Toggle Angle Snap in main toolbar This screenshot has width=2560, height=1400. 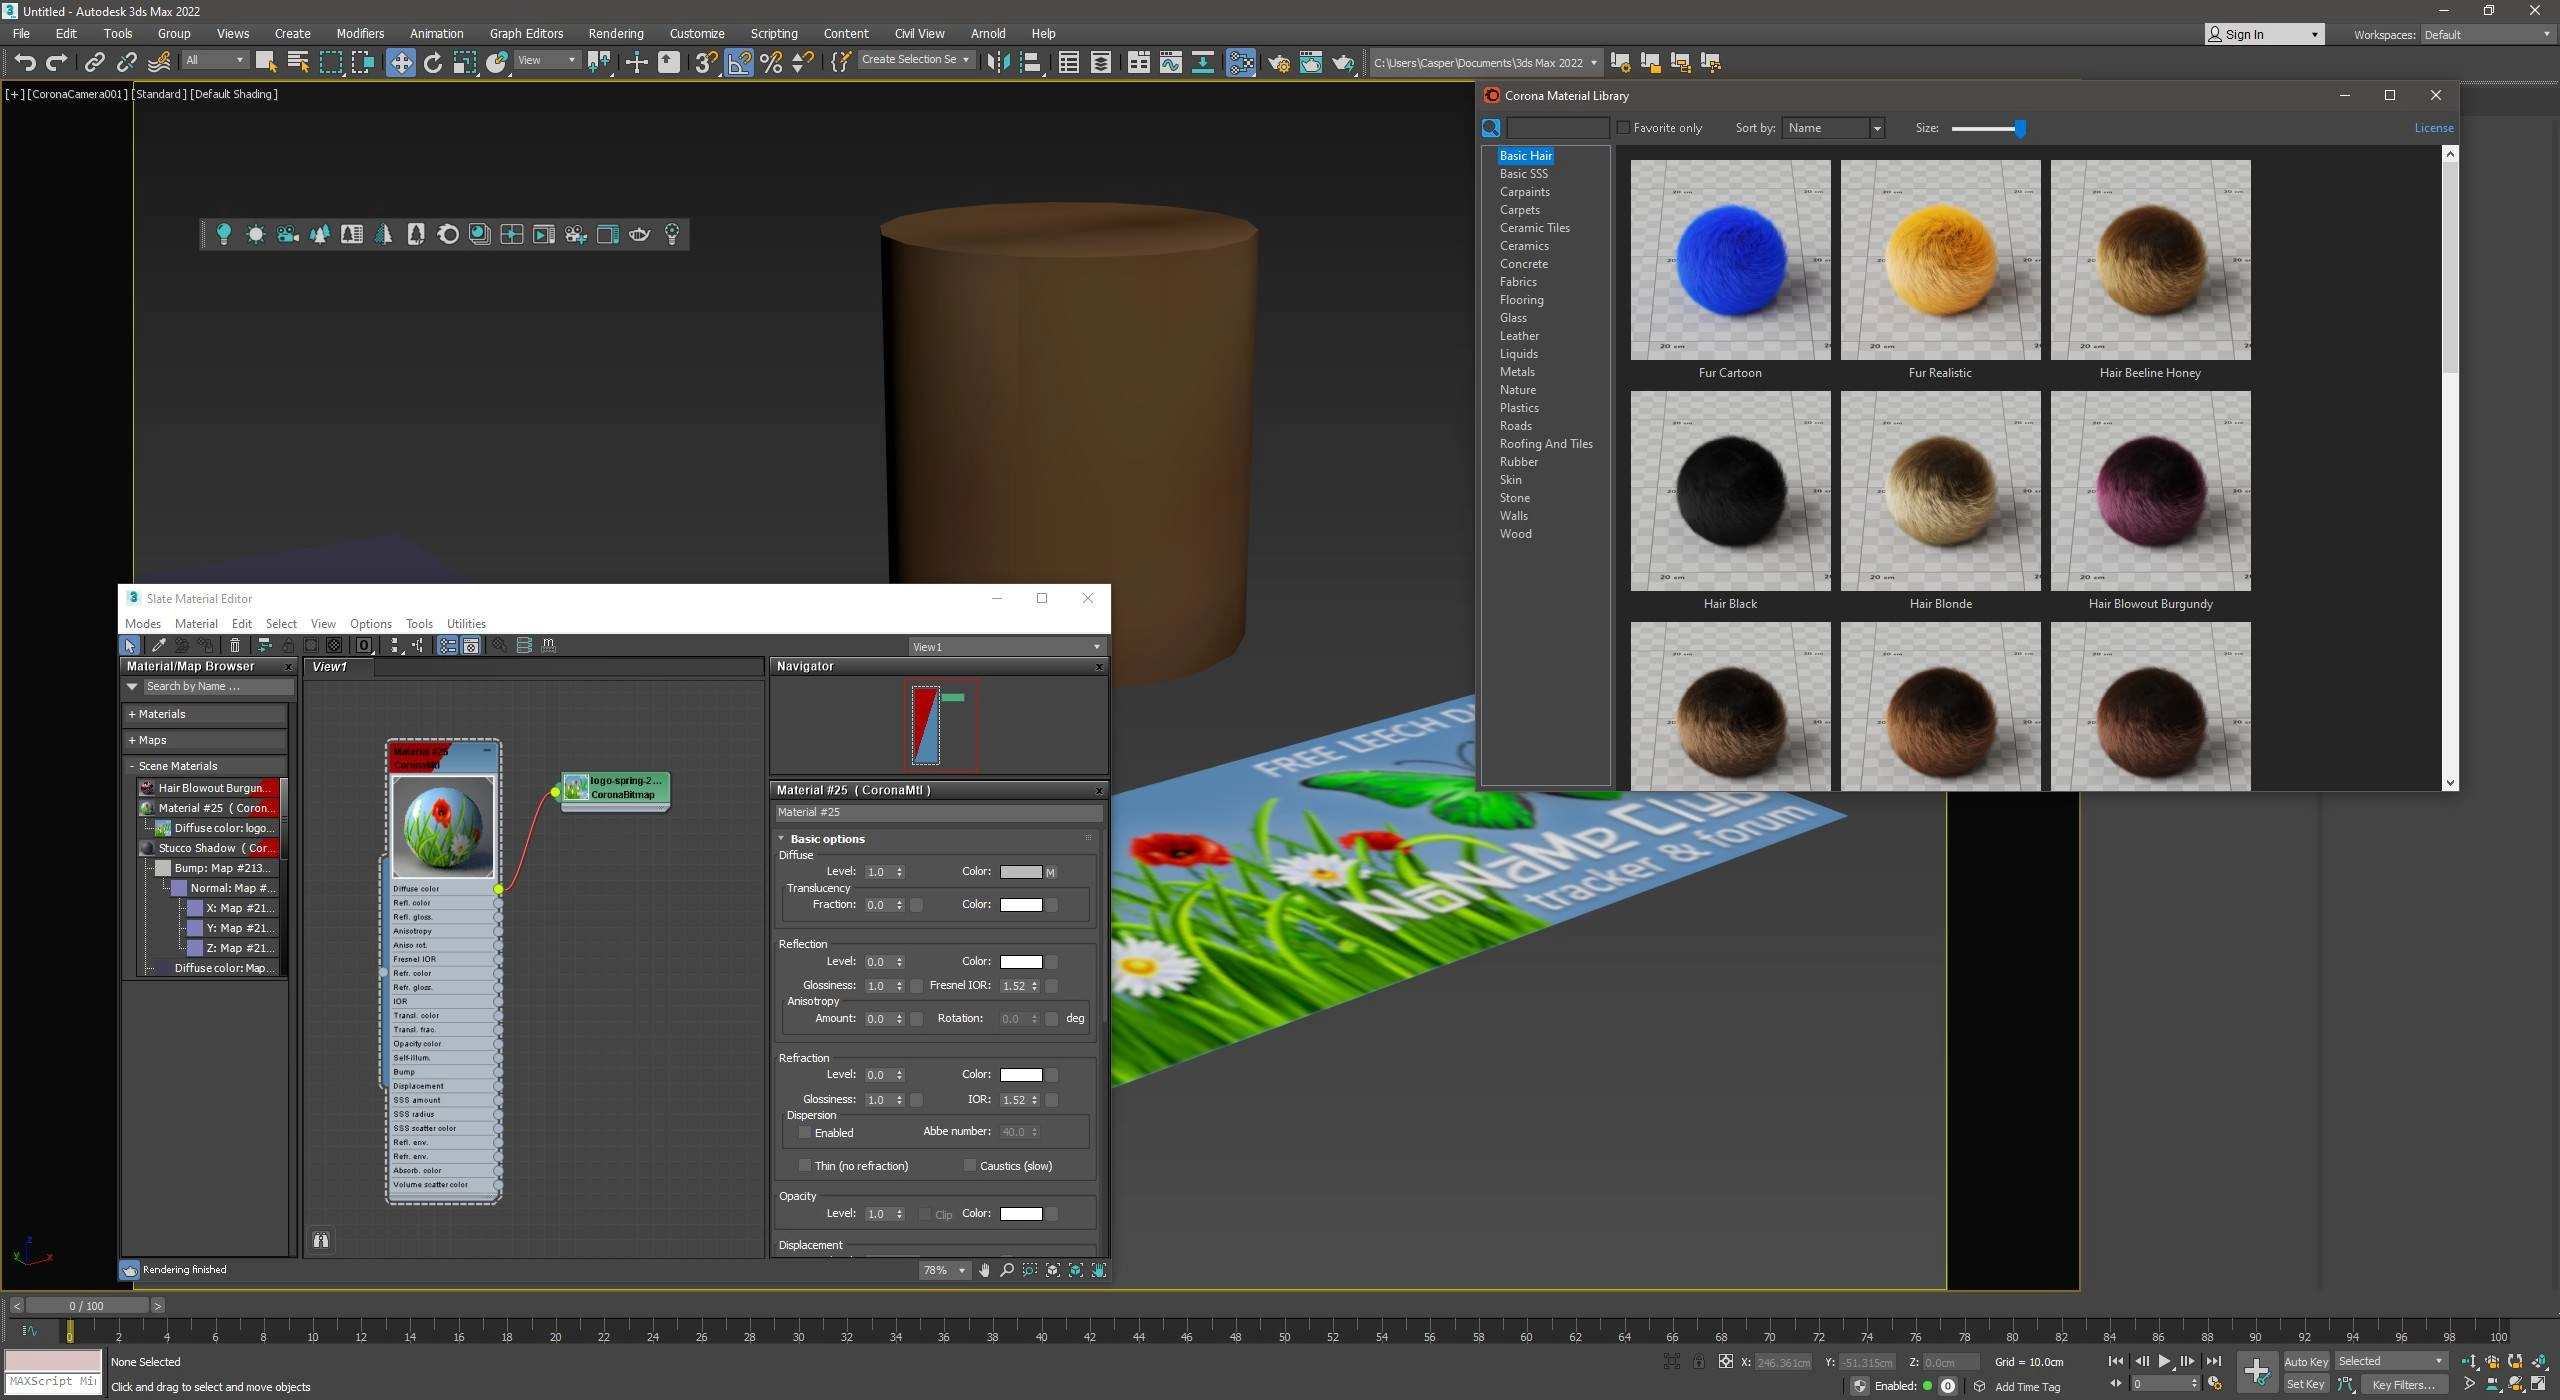(x=738, y=62)
